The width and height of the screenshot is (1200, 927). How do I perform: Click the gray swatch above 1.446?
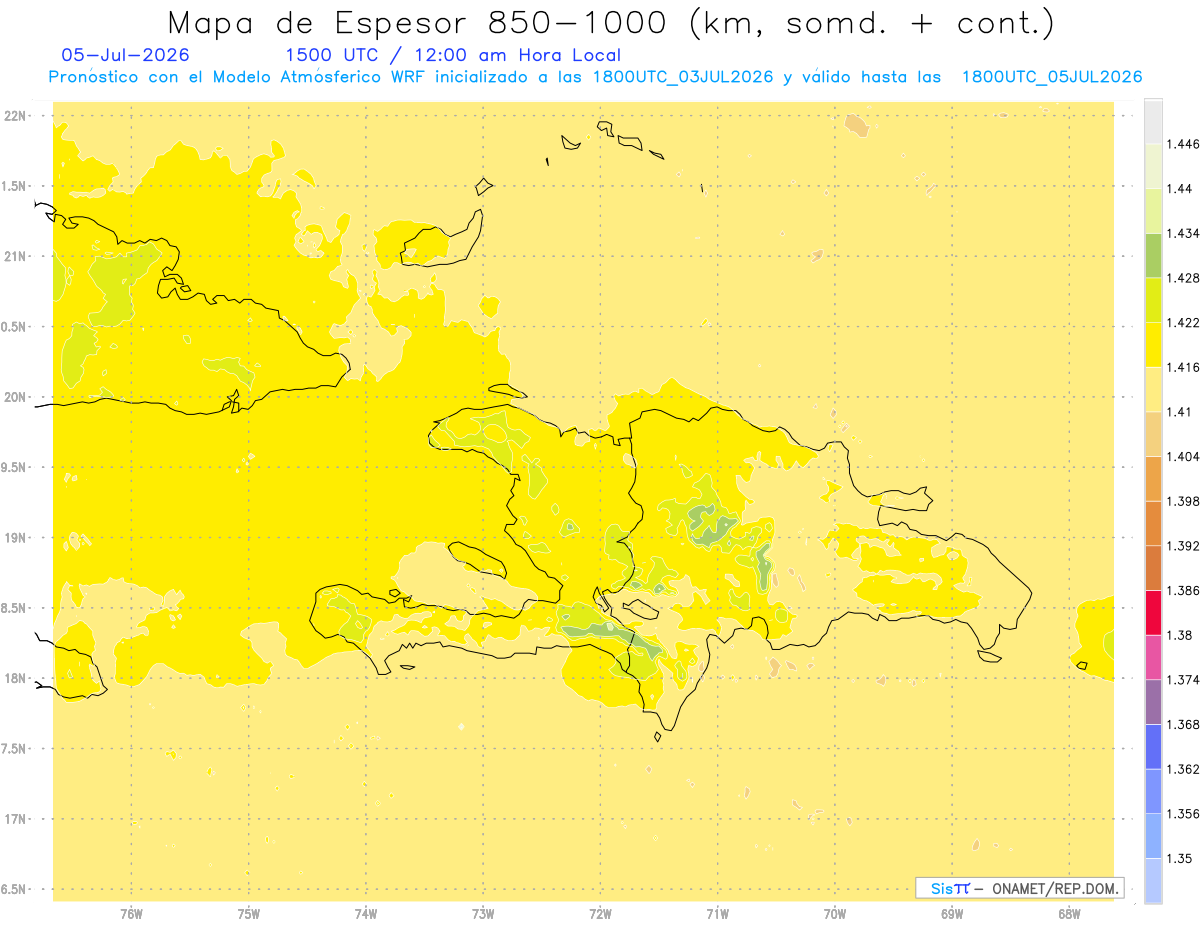point(1153,121)
